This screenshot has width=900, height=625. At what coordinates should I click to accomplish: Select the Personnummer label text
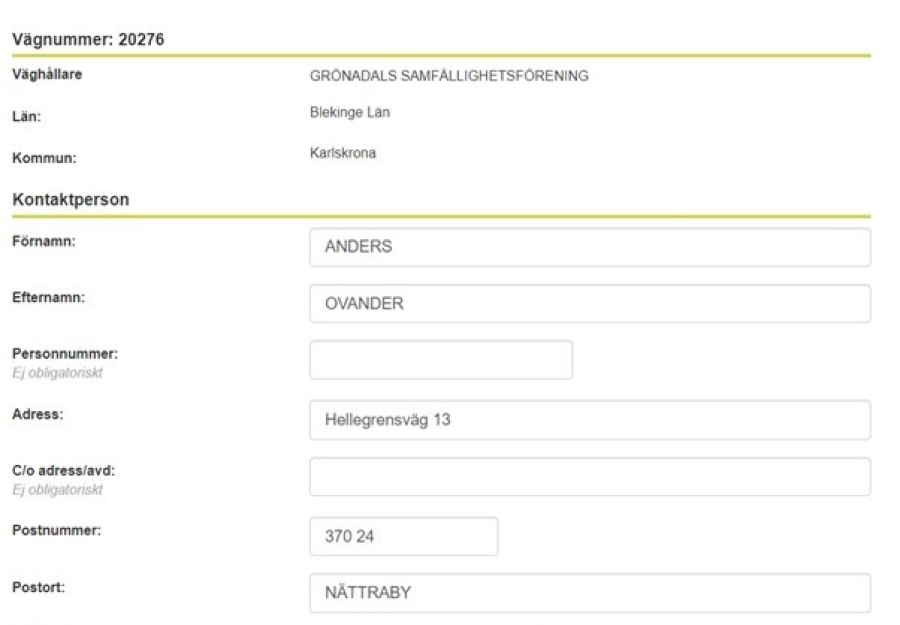(65, 354)
